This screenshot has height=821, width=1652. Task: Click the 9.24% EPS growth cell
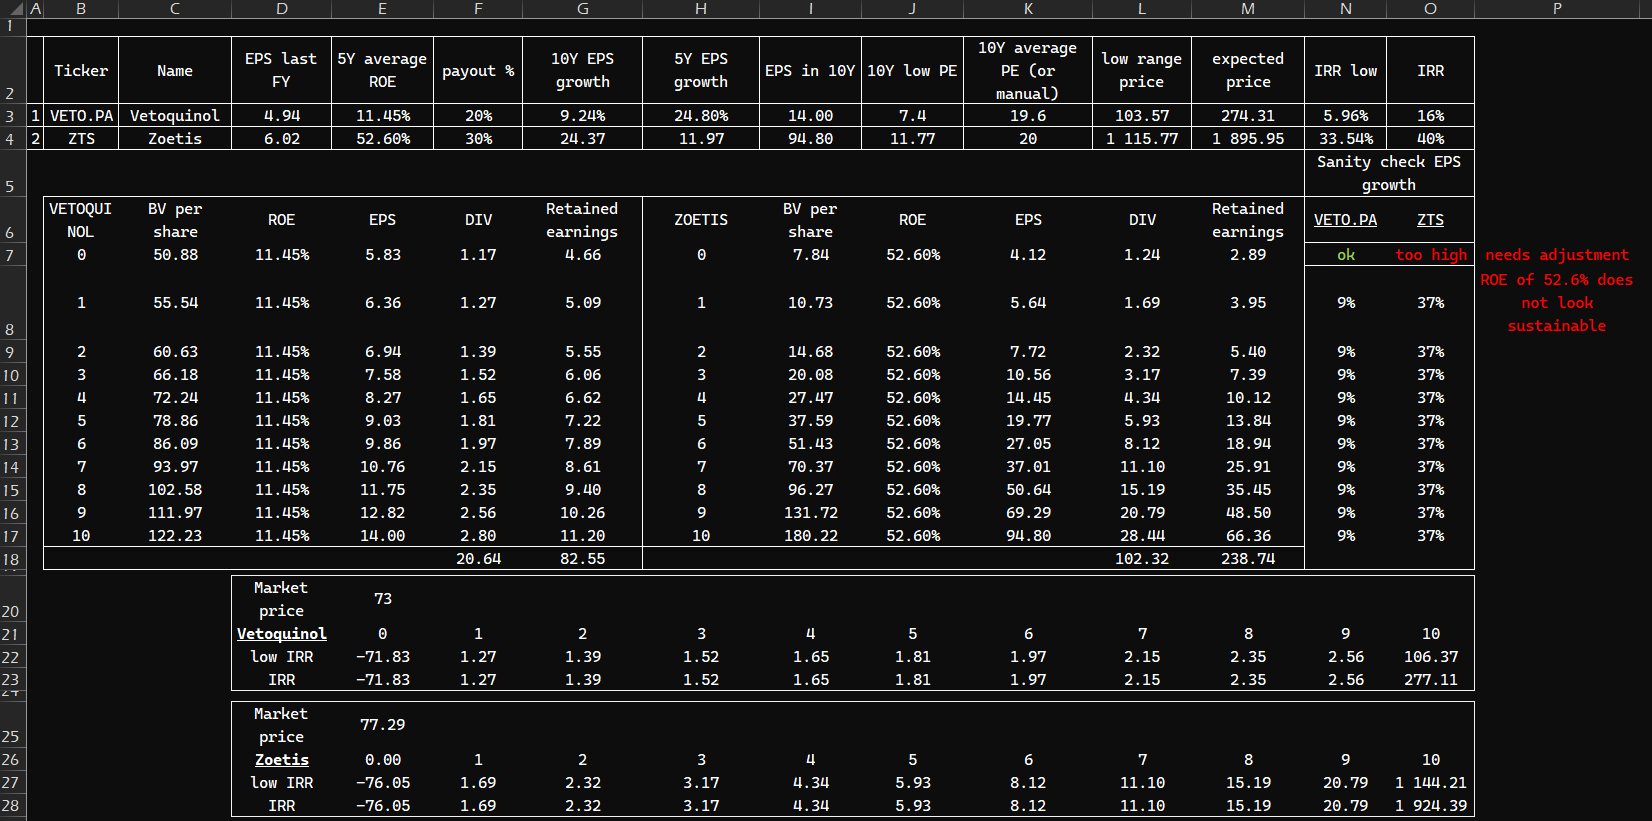582,116
